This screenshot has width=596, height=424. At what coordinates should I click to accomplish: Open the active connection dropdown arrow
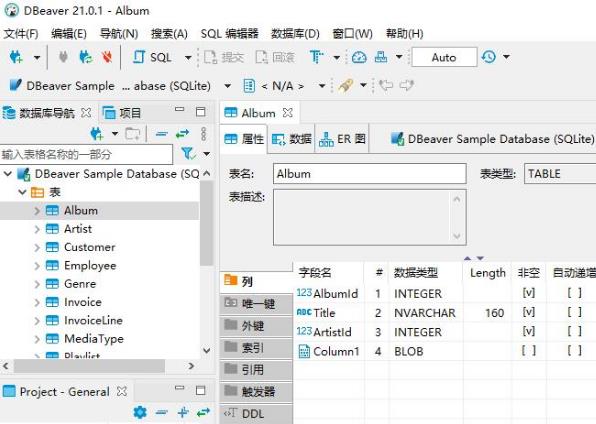point(228,86)
